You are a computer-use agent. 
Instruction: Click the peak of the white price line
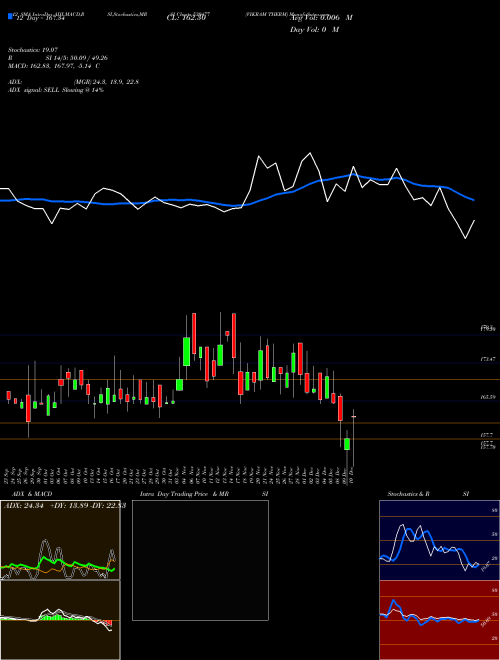(x=311, y=153)
